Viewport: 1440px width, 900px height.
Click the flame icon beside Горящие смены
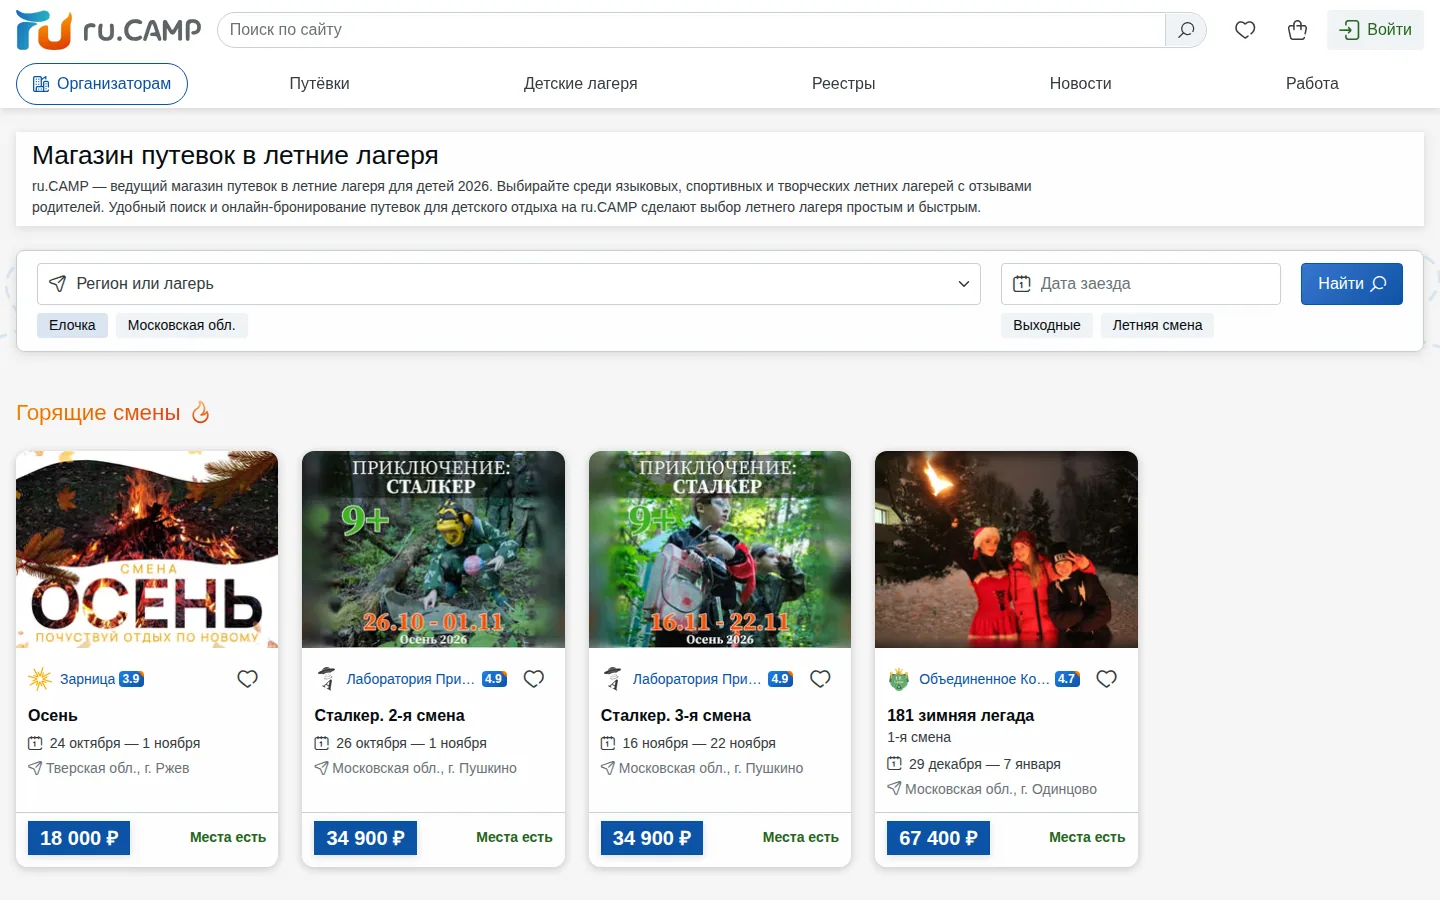(201, 412)
